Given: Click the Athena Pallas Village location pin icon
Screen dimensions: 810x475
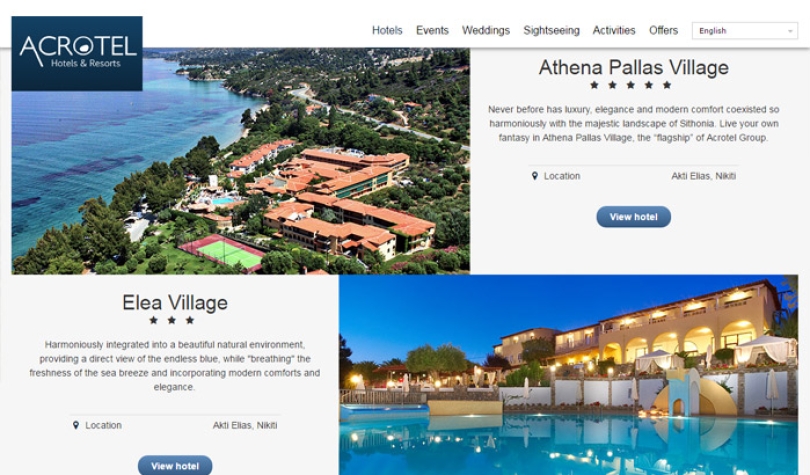Looking at the screenshot, I should pyautogui.click(x=535, y=176).
